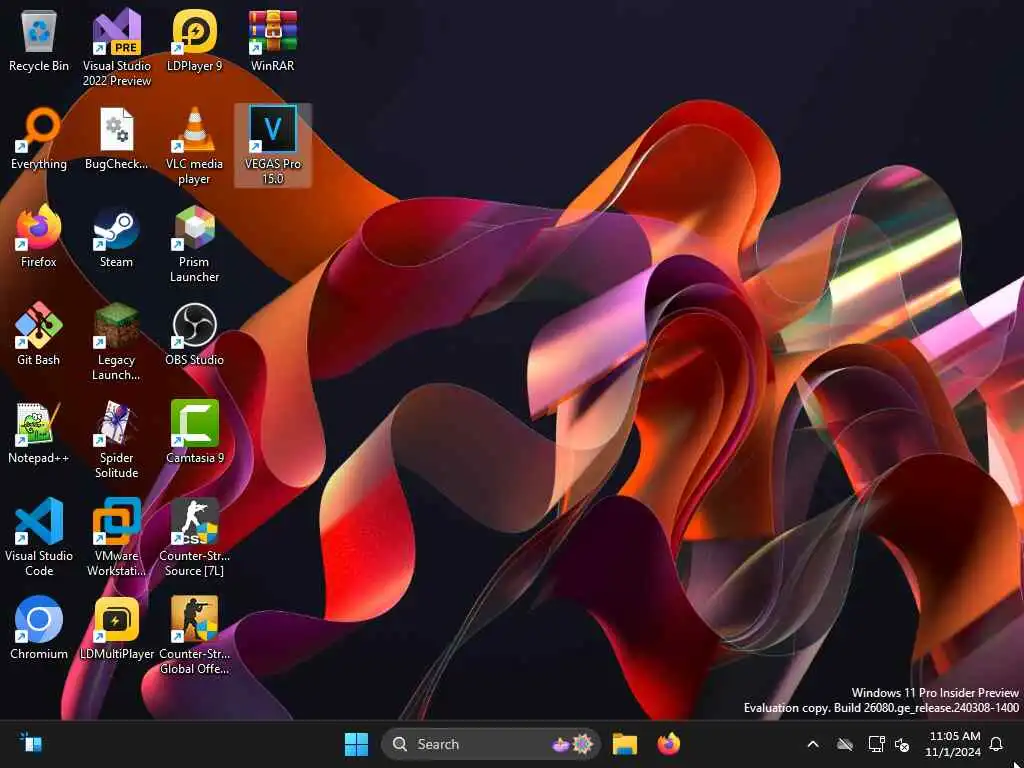Select the LDPlayer 9 shortcut

(x=194, y=42)
